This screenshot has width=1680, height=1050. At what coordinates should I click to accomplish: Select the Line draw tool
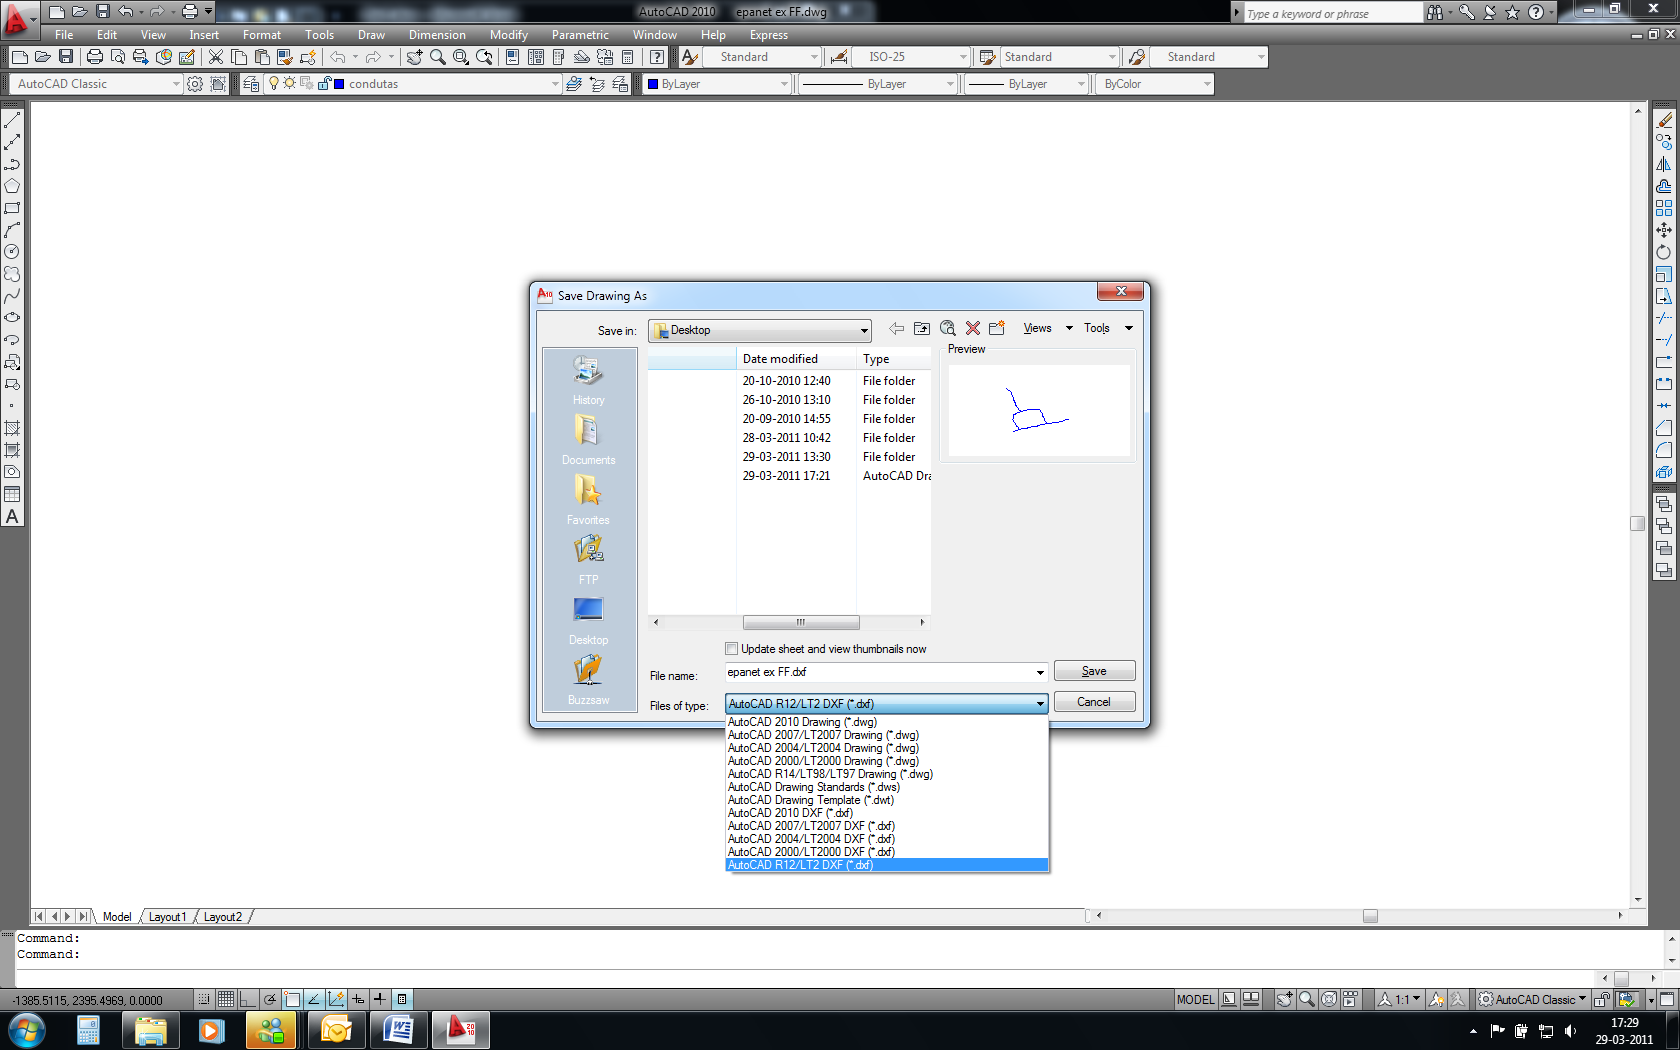click(x=12, y=120)
